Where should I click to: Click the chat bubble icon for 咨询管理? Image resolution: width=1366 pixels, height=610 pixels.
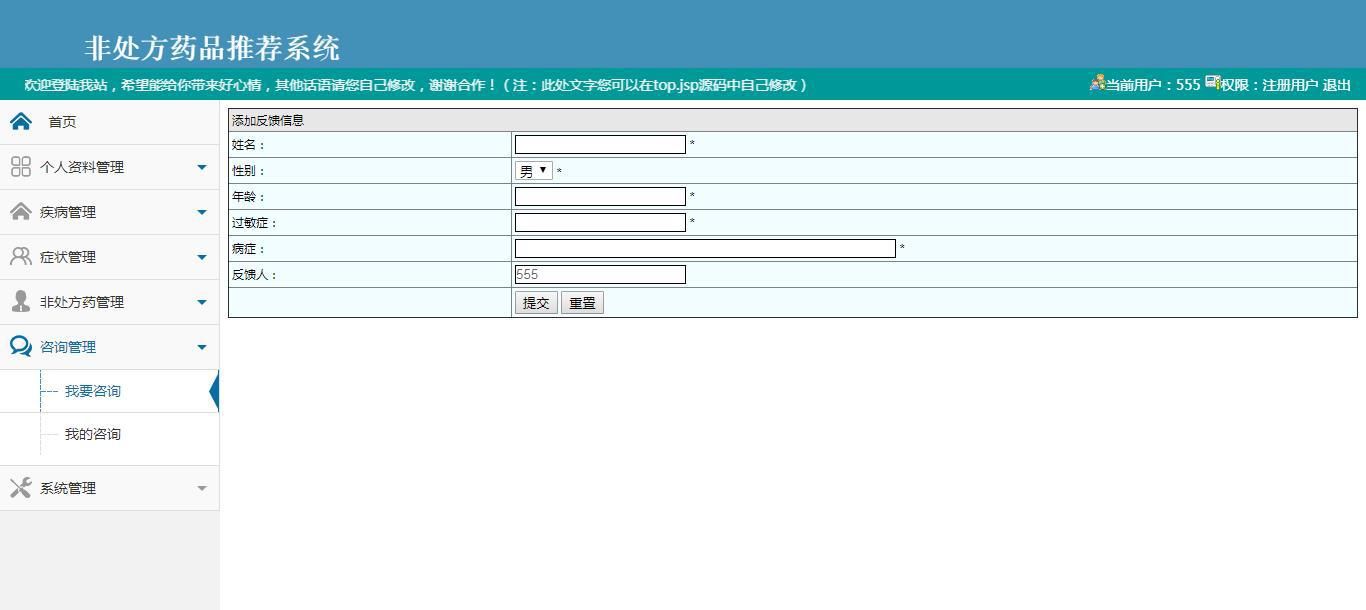[x=20, y=346]
